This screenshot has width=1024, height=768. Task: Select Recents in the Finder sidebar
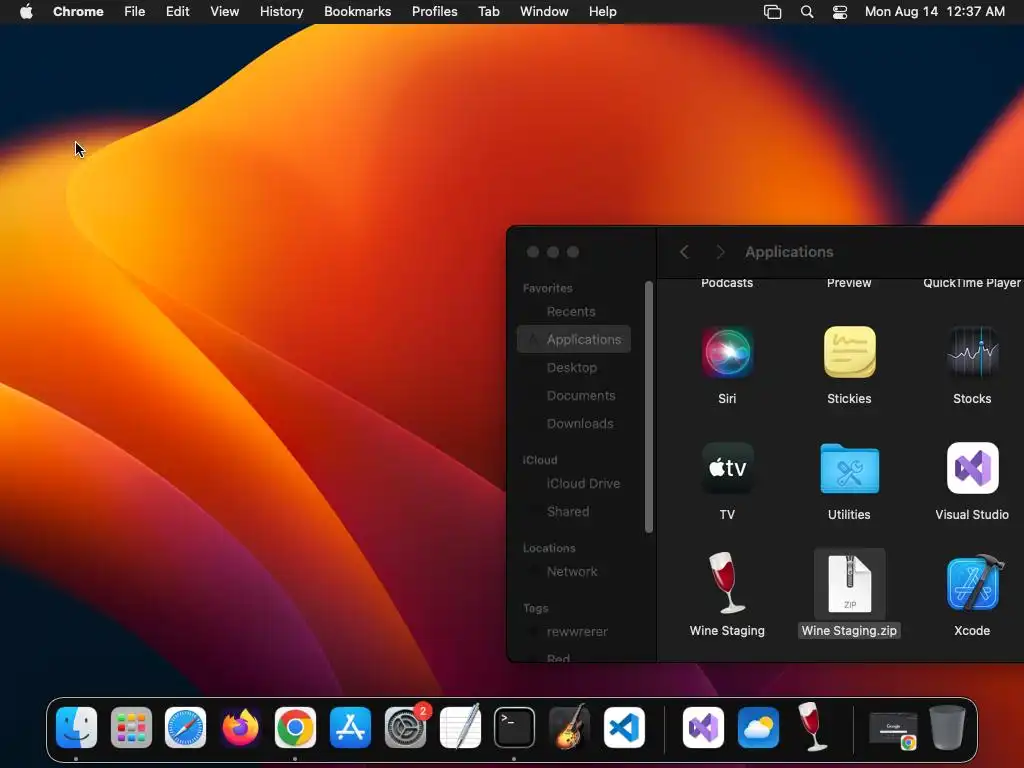pos(573,312)
